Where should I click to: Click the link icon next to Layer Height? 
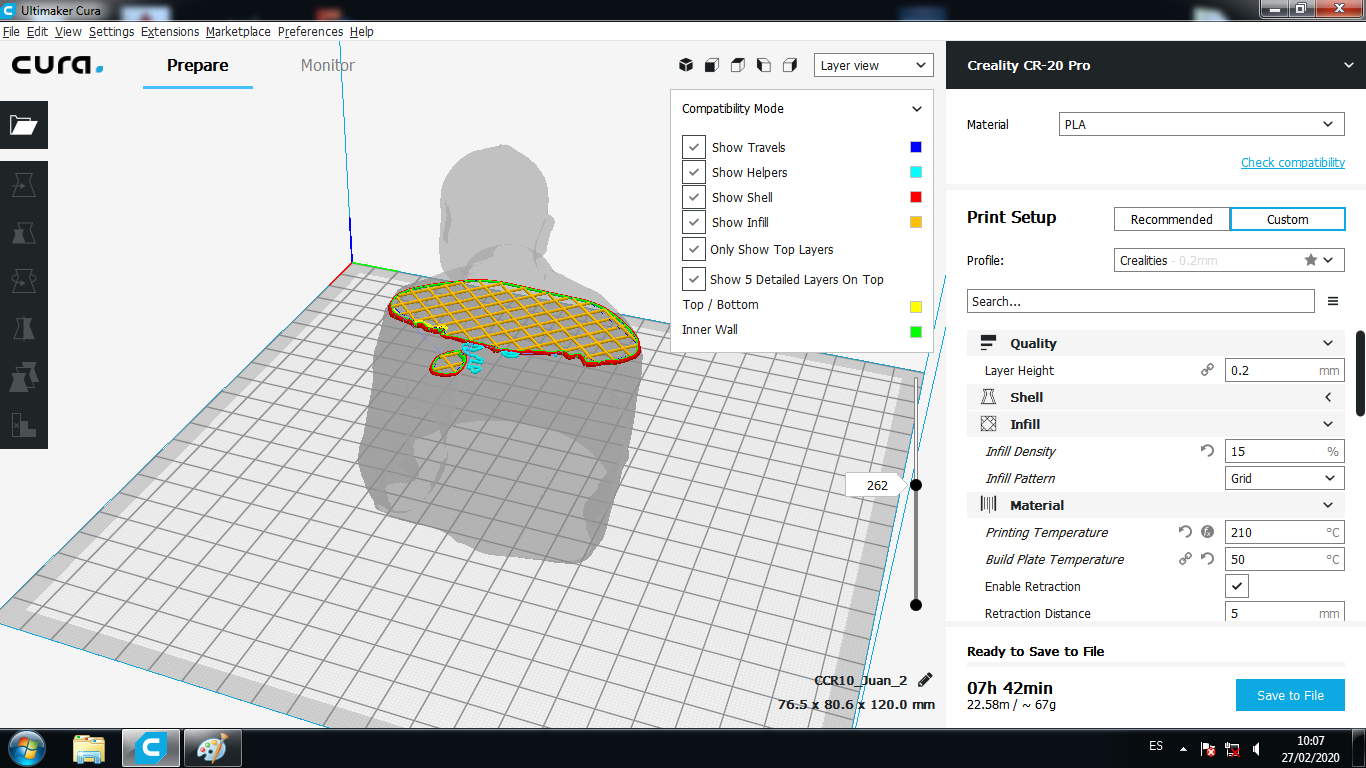(x=1207, y=370)
